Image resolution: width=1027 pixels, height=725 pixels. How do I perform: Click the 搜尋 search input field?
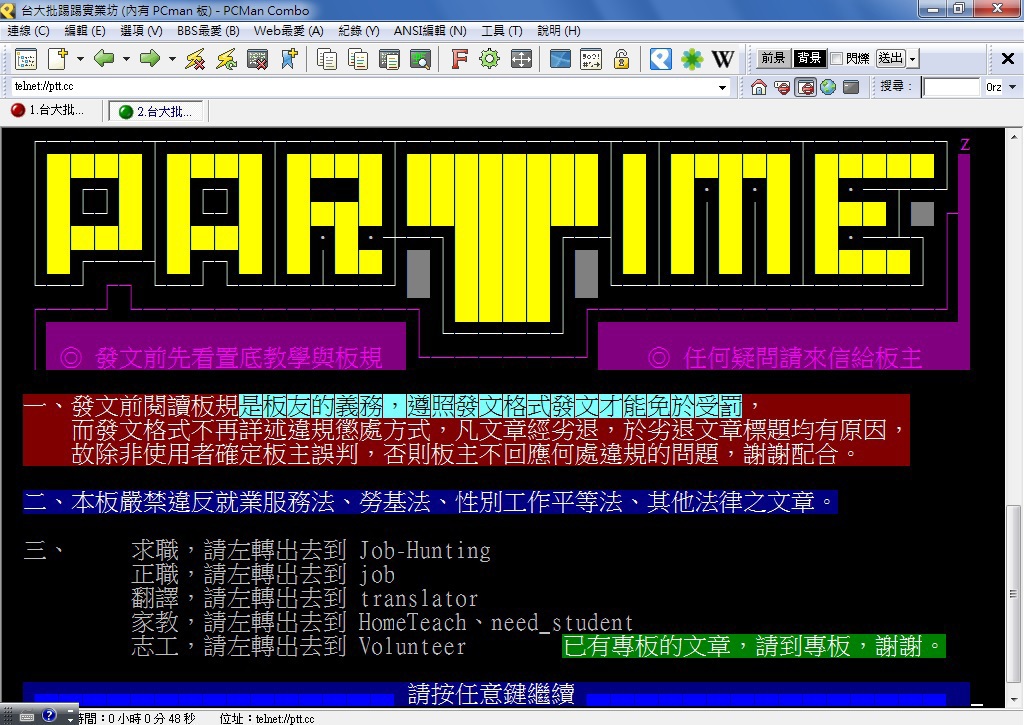[x=950, y=87]
